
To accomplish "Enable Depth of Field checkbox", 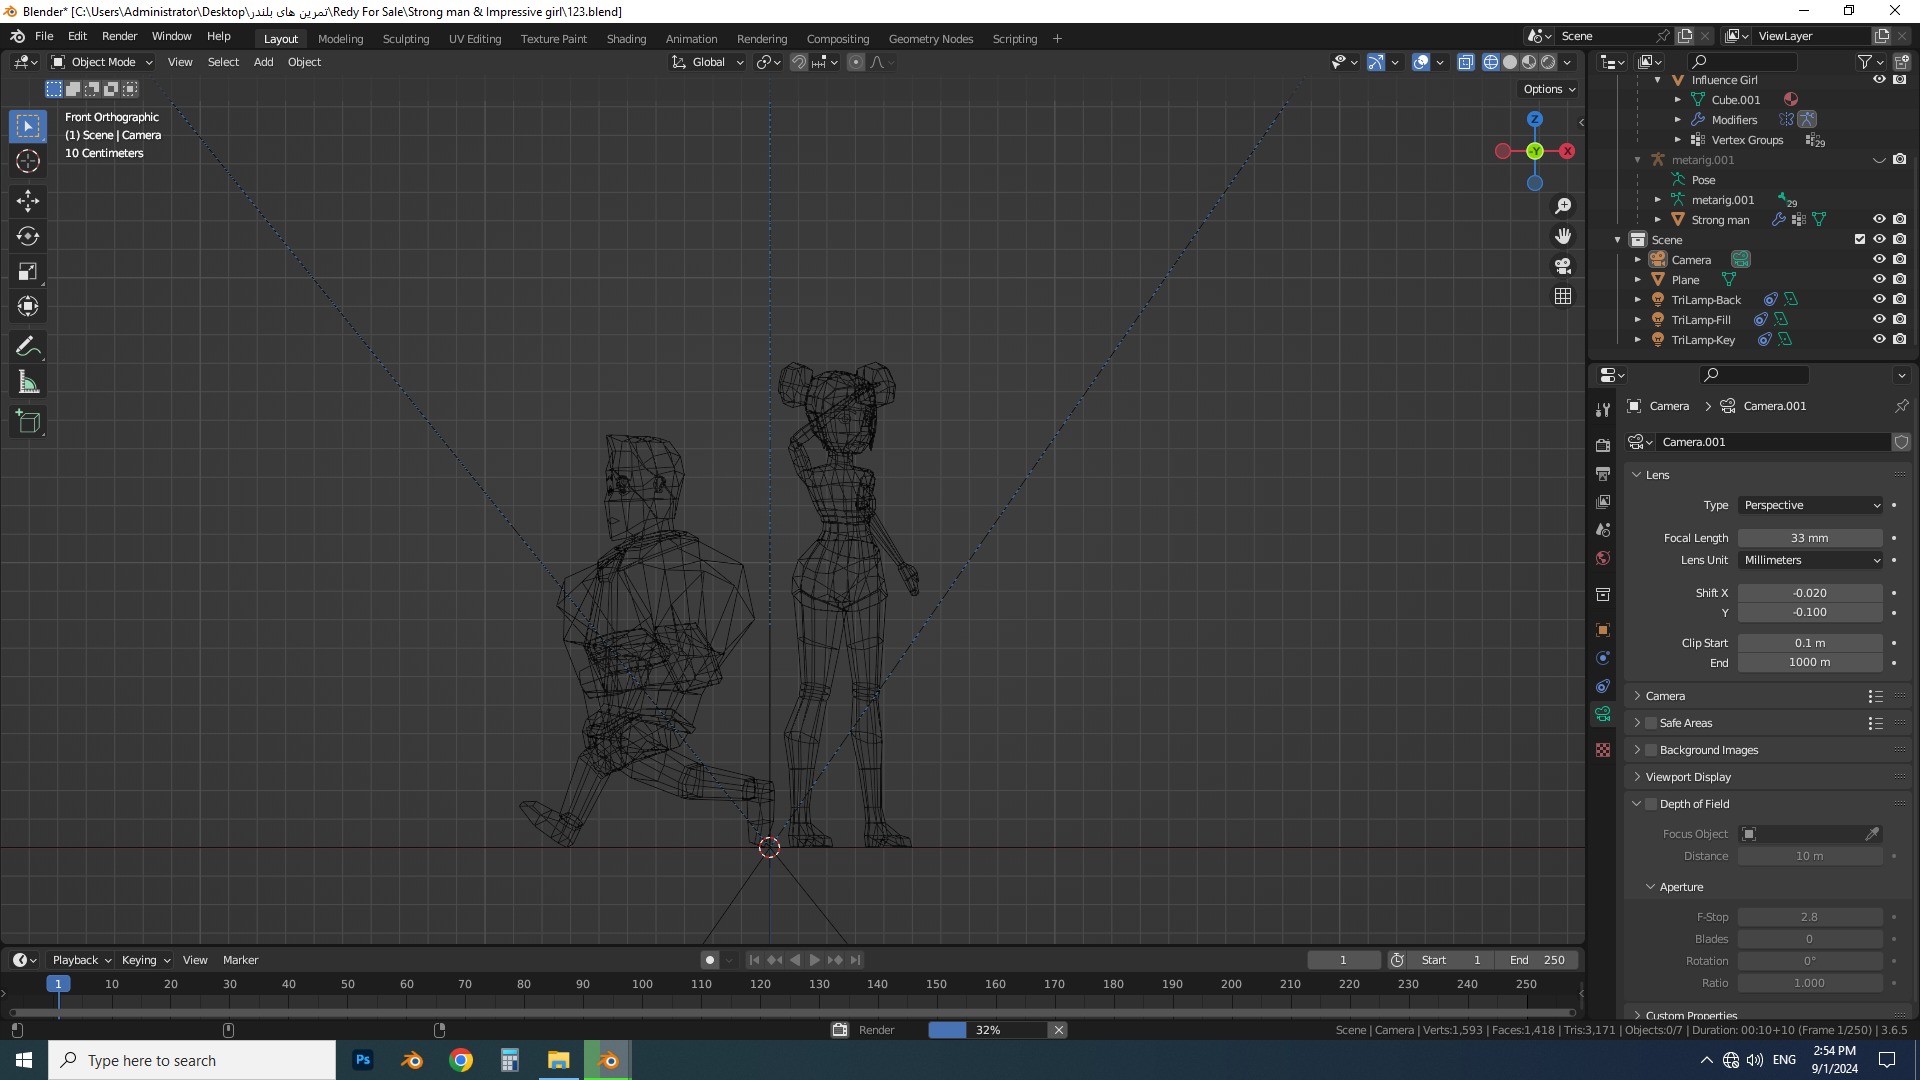I will click(1651, 804).
